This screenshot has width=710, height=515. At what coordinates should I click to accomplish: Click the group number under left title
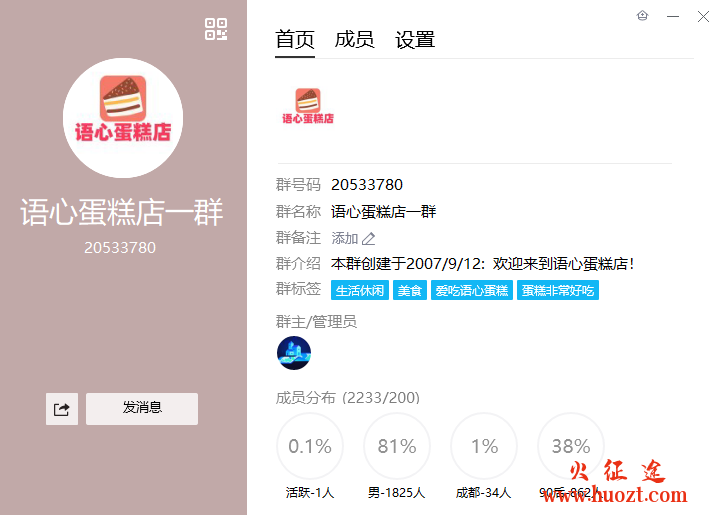coord(120,248)
